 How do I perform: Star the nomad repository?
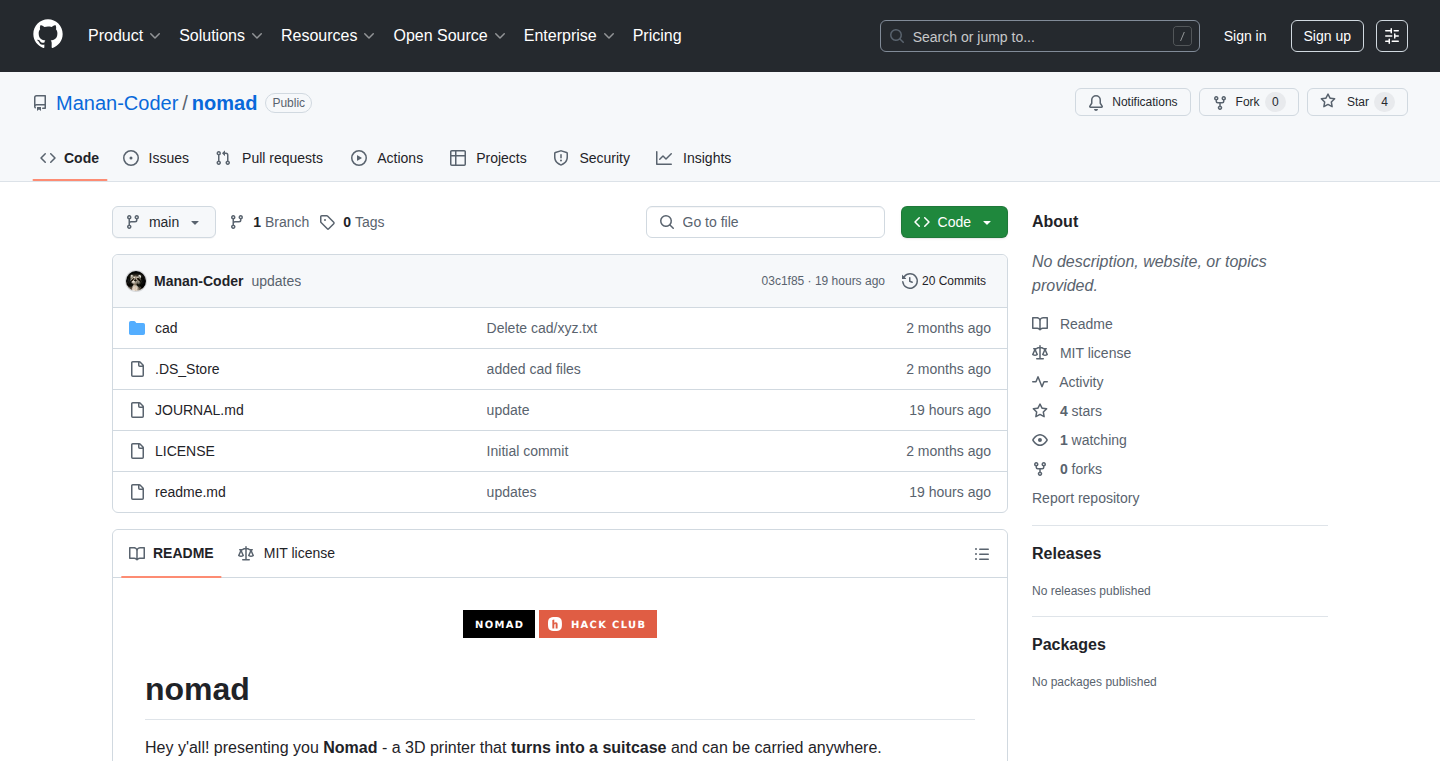(1357, 102)
